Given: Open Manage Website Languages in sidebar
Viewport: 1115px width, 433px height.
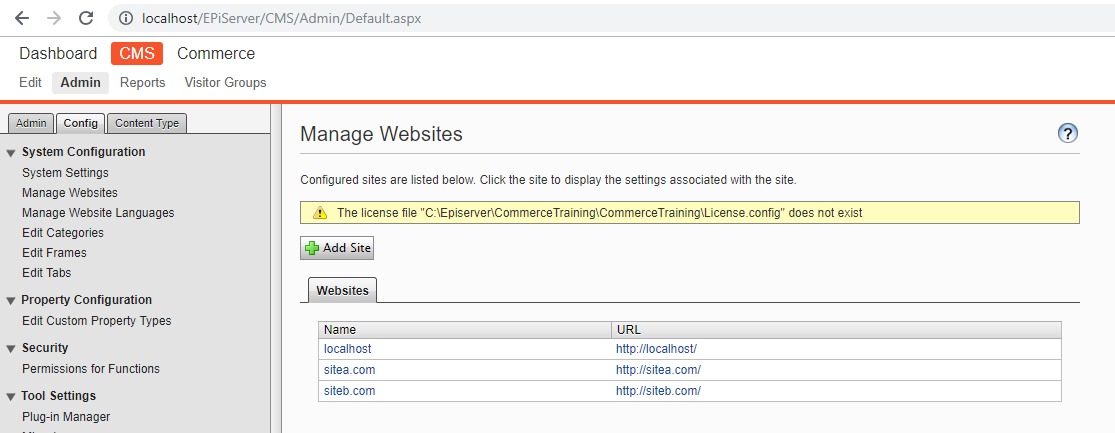Looking at the screenshot, I should (98, 213).
